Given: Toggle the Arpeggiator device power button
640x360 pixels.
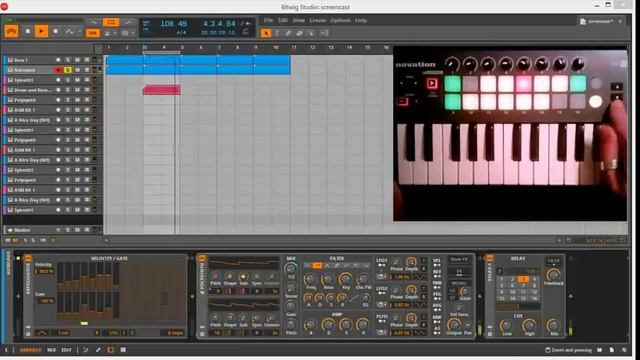Looking at the screenshot, I should 28,258.
